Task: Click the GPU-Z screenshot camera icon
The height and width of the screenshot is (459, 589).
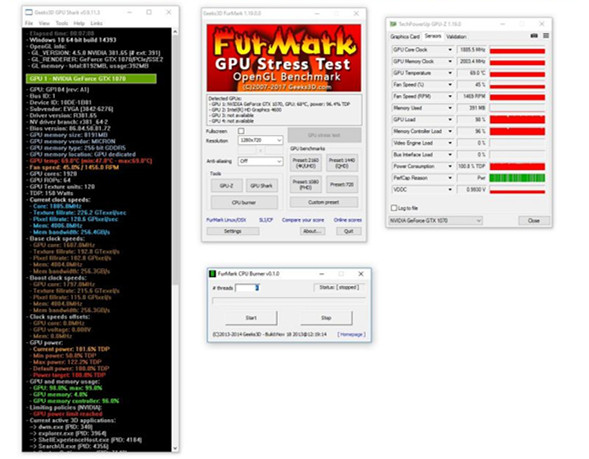Action: (x=534, y=36)
